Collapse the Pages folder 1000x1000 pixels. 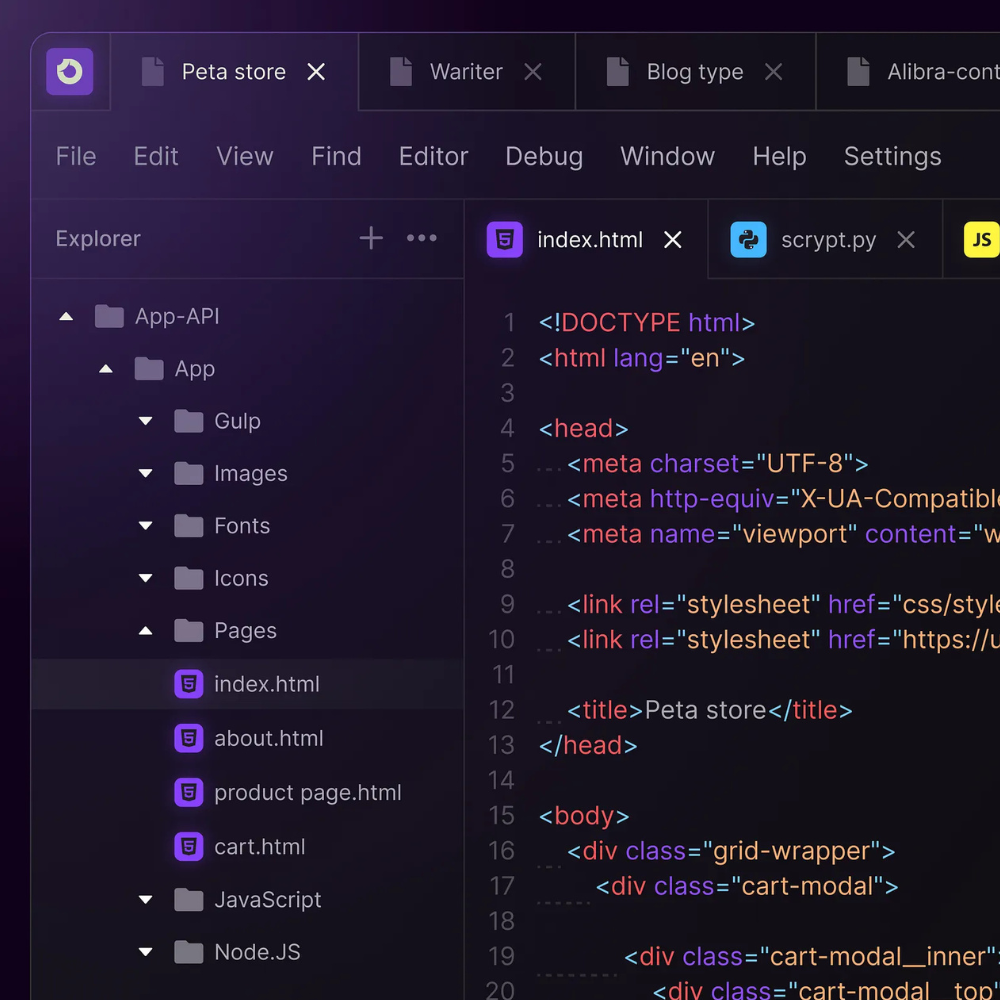(145, 631)
